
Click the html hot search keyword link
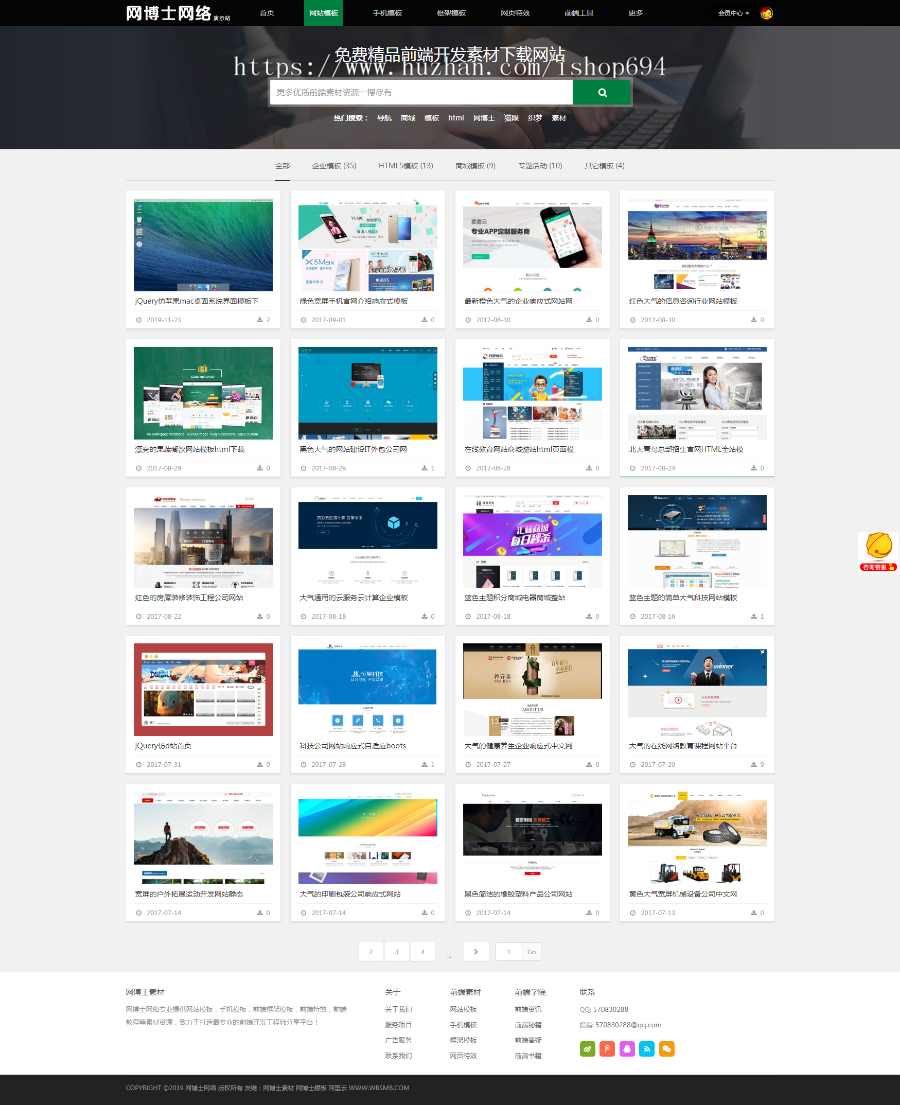(x=456, y=118)
